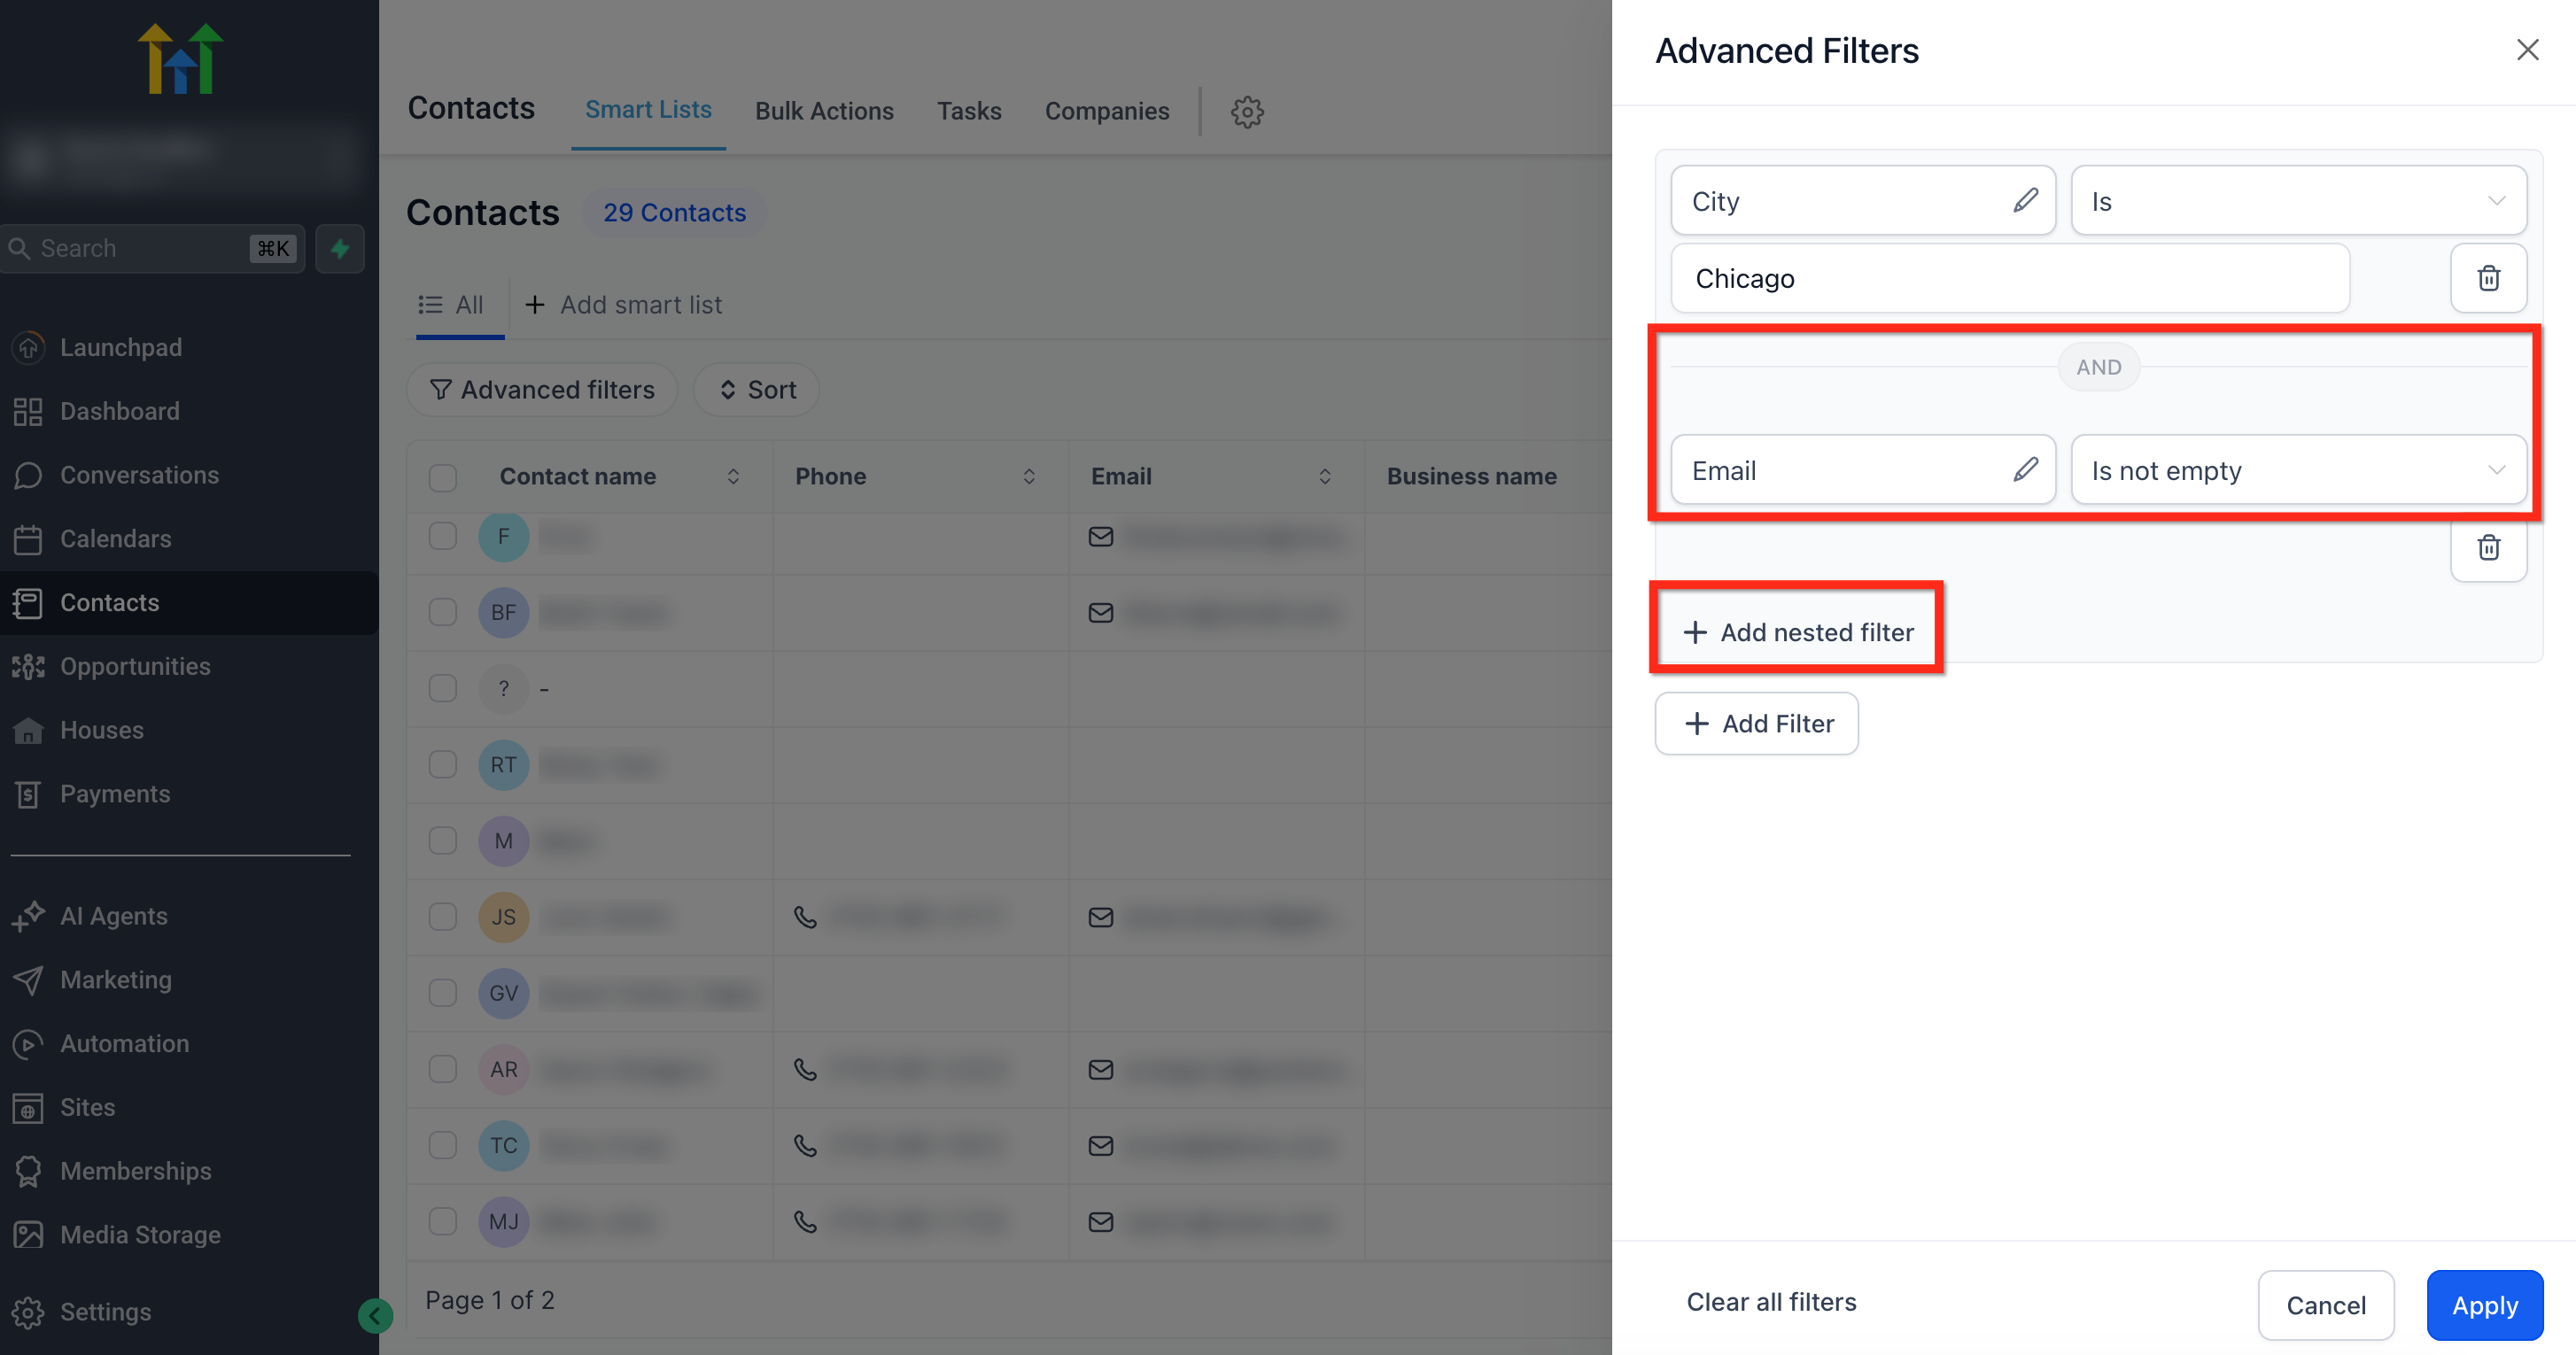Tick the select-all contacts checkbox
Image resolution: width=2576 pixels, height=1355 pixels.
tap(443, 477)
